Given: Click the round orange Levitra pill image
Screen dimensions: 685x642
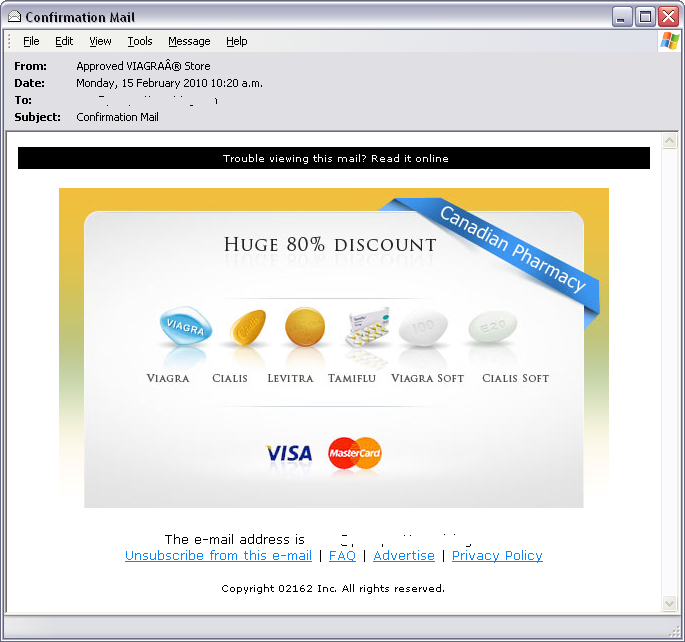Looking at the screenshot, I should point(305,327).
